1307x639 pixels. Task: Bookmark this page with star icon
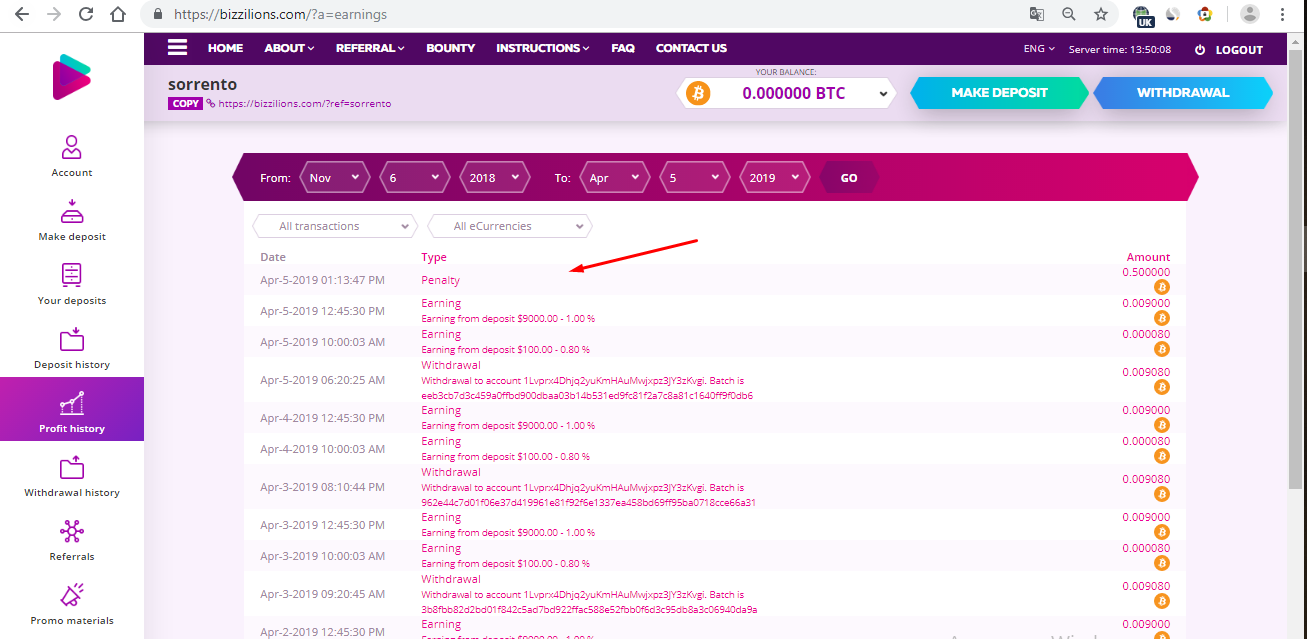[x=1100, y=14]
